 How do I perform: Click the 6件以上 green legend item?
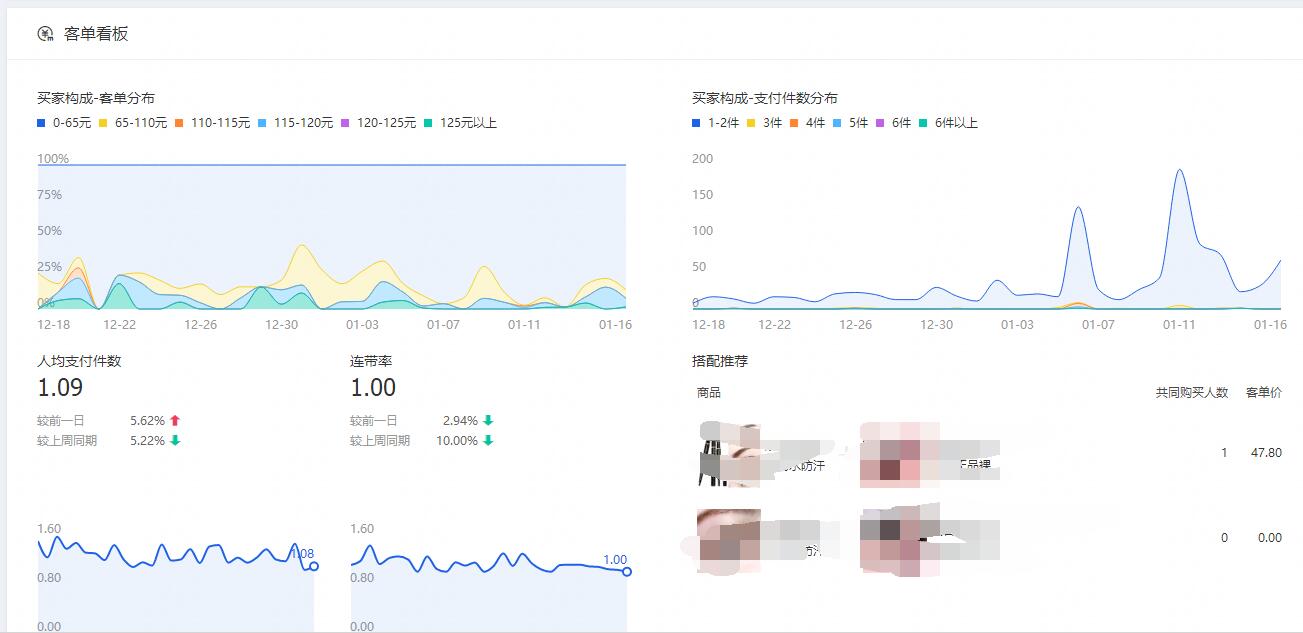[948, 123]
